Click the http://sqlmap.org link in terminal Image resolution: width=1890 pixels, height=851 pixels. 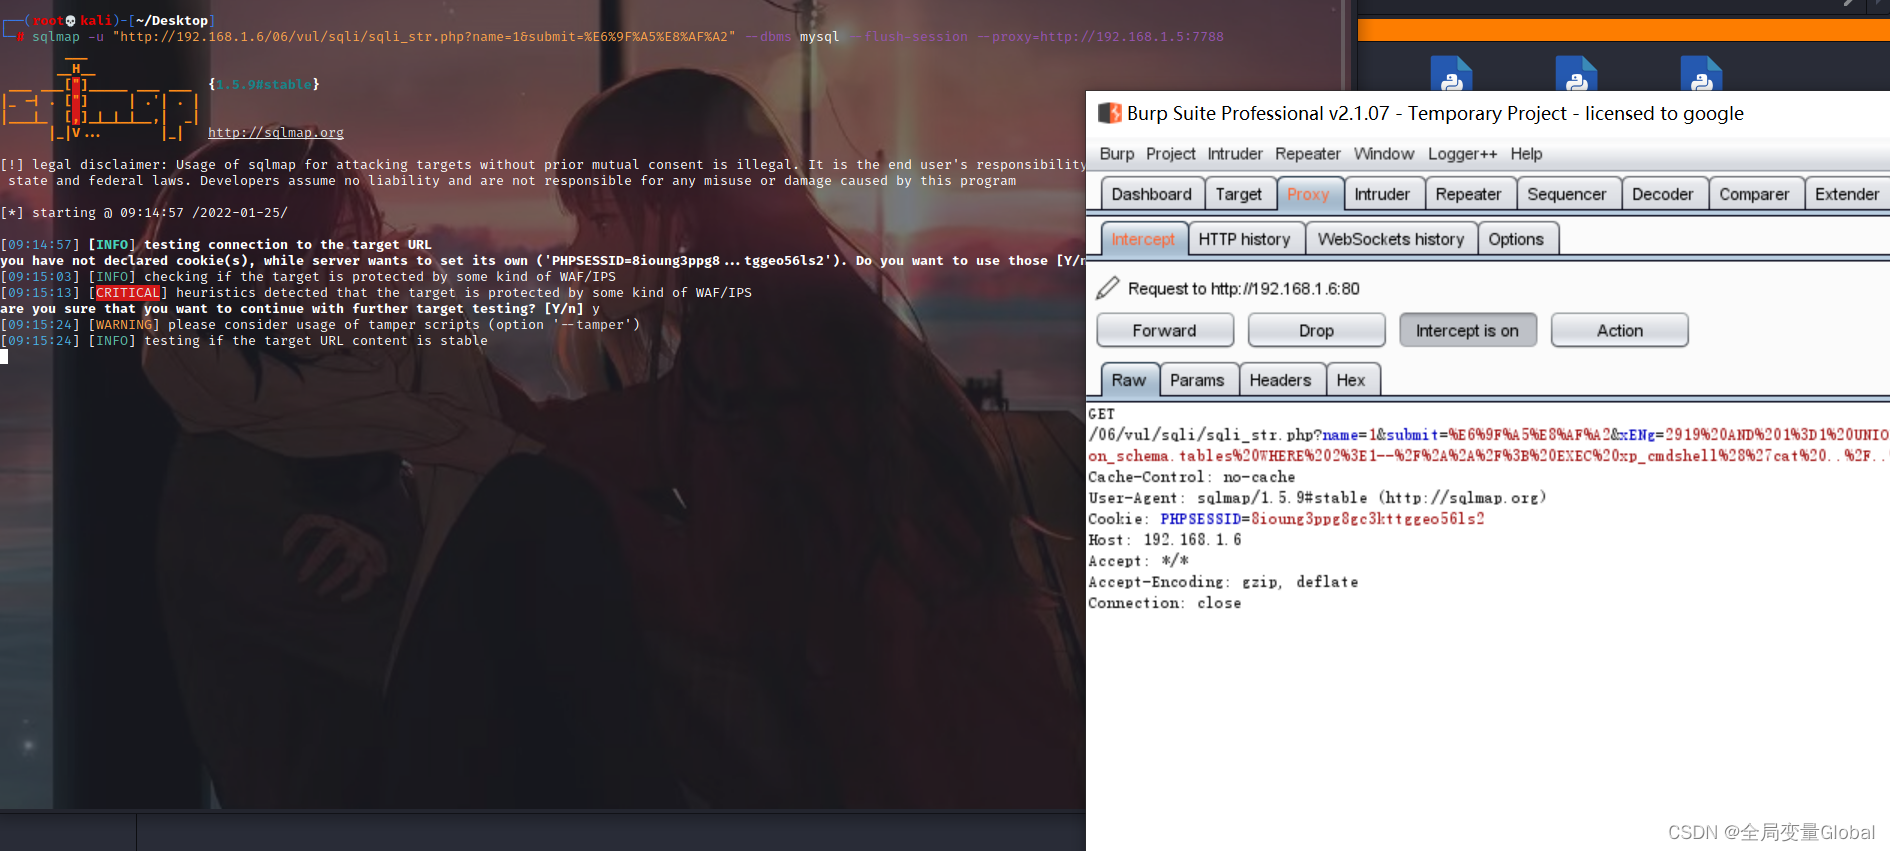(276, 133)
